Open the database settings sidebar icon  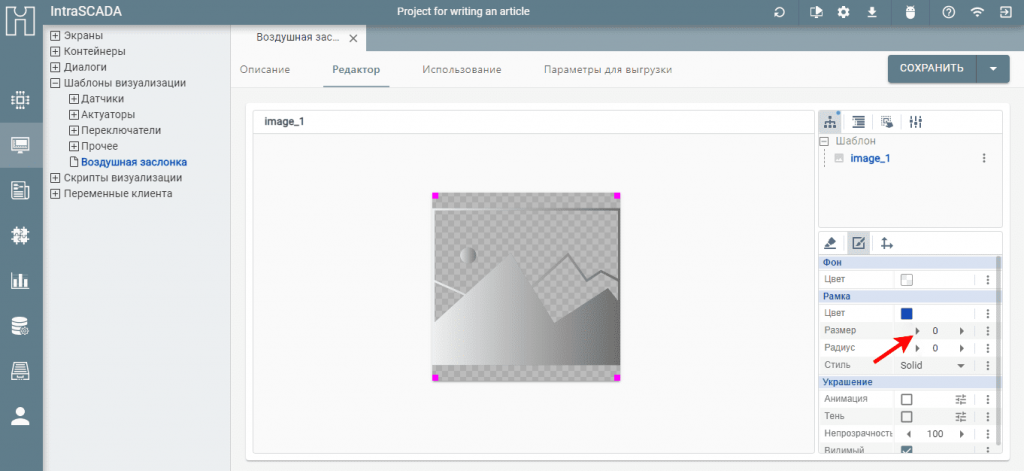click(20, 326)
